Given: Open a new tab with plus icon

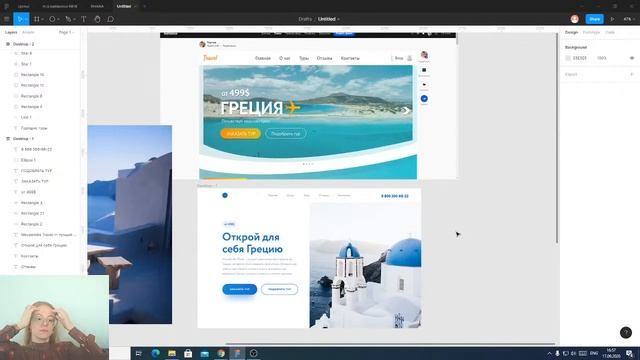Looking at the screenshot, I should pyautogui.click(x=144, y=6).
